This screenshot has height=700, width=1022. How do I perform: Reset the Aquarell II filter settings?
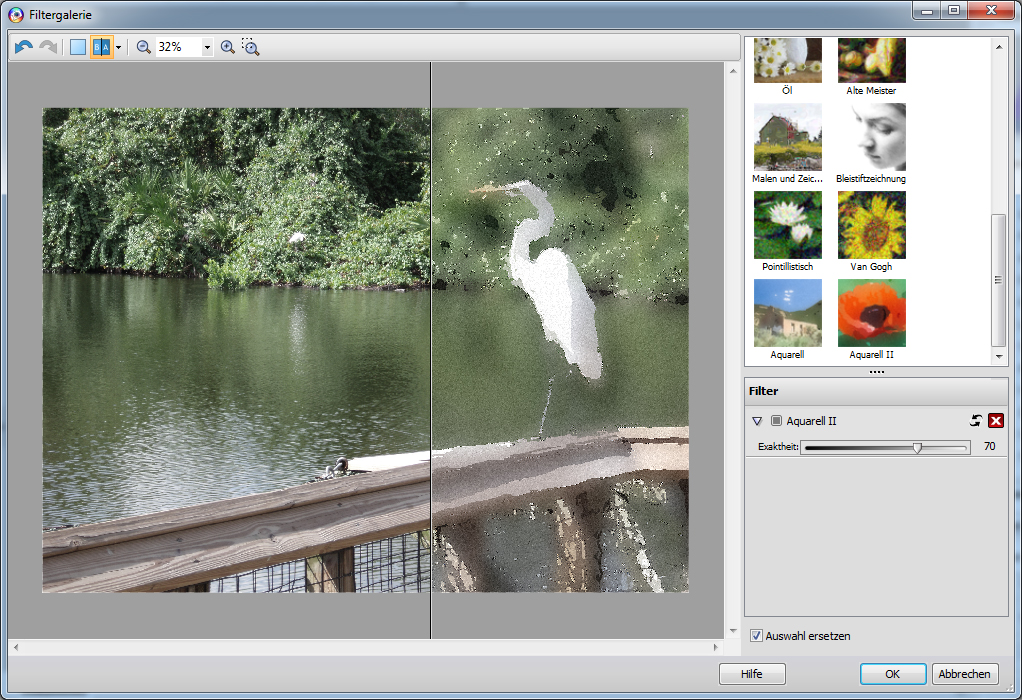click(976, 421)
